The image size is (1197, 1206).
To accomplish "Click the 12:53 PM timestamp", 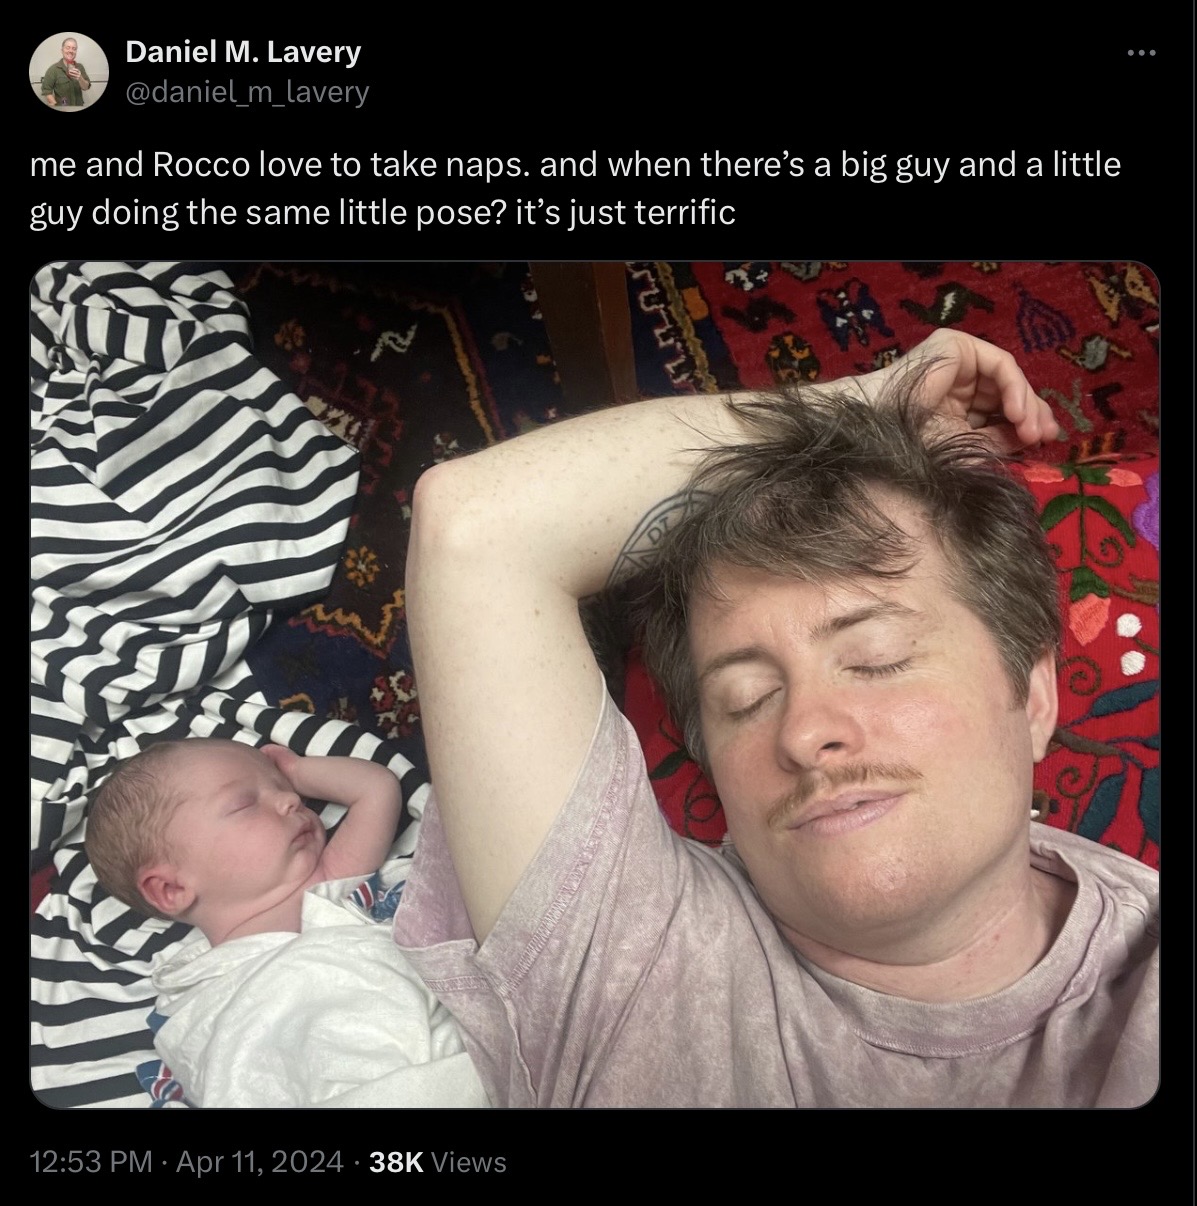I will pos(92,1162).
